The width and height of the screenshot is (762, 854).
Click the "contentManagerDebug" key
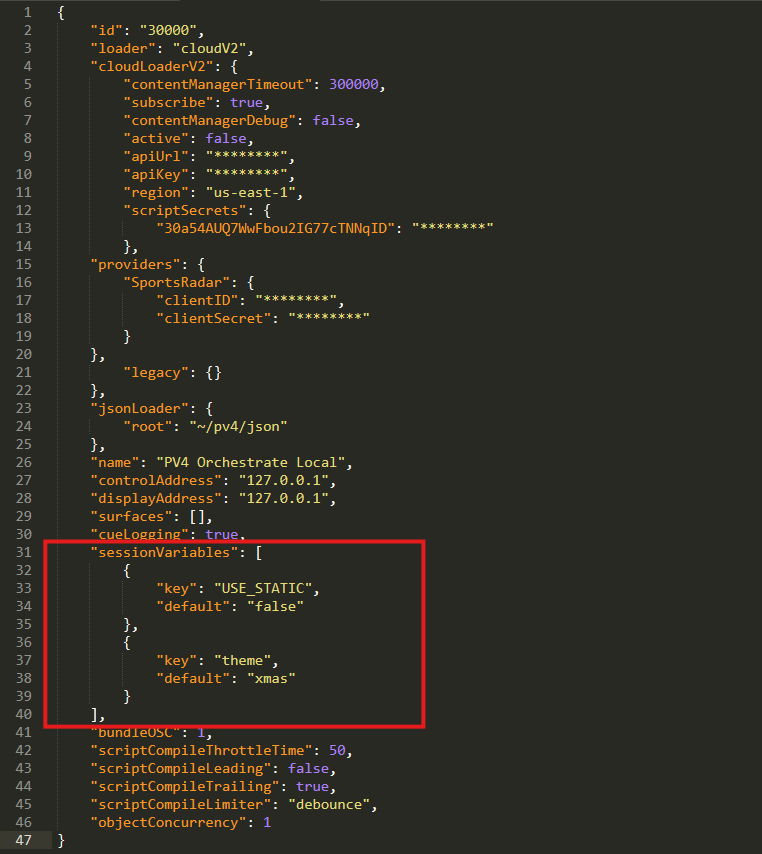[x=210, y=120]
